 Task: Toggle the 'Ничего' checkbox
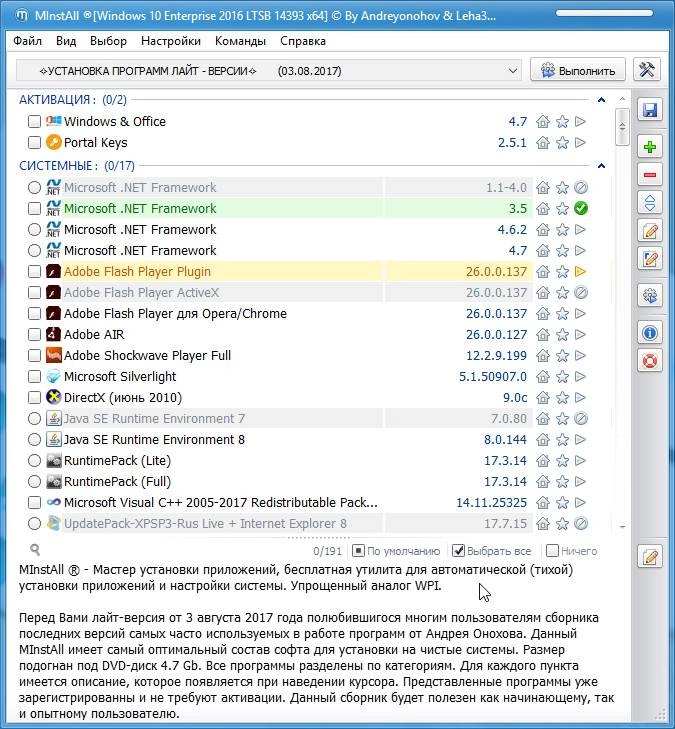pyautogui.click(x=552, y=551)
